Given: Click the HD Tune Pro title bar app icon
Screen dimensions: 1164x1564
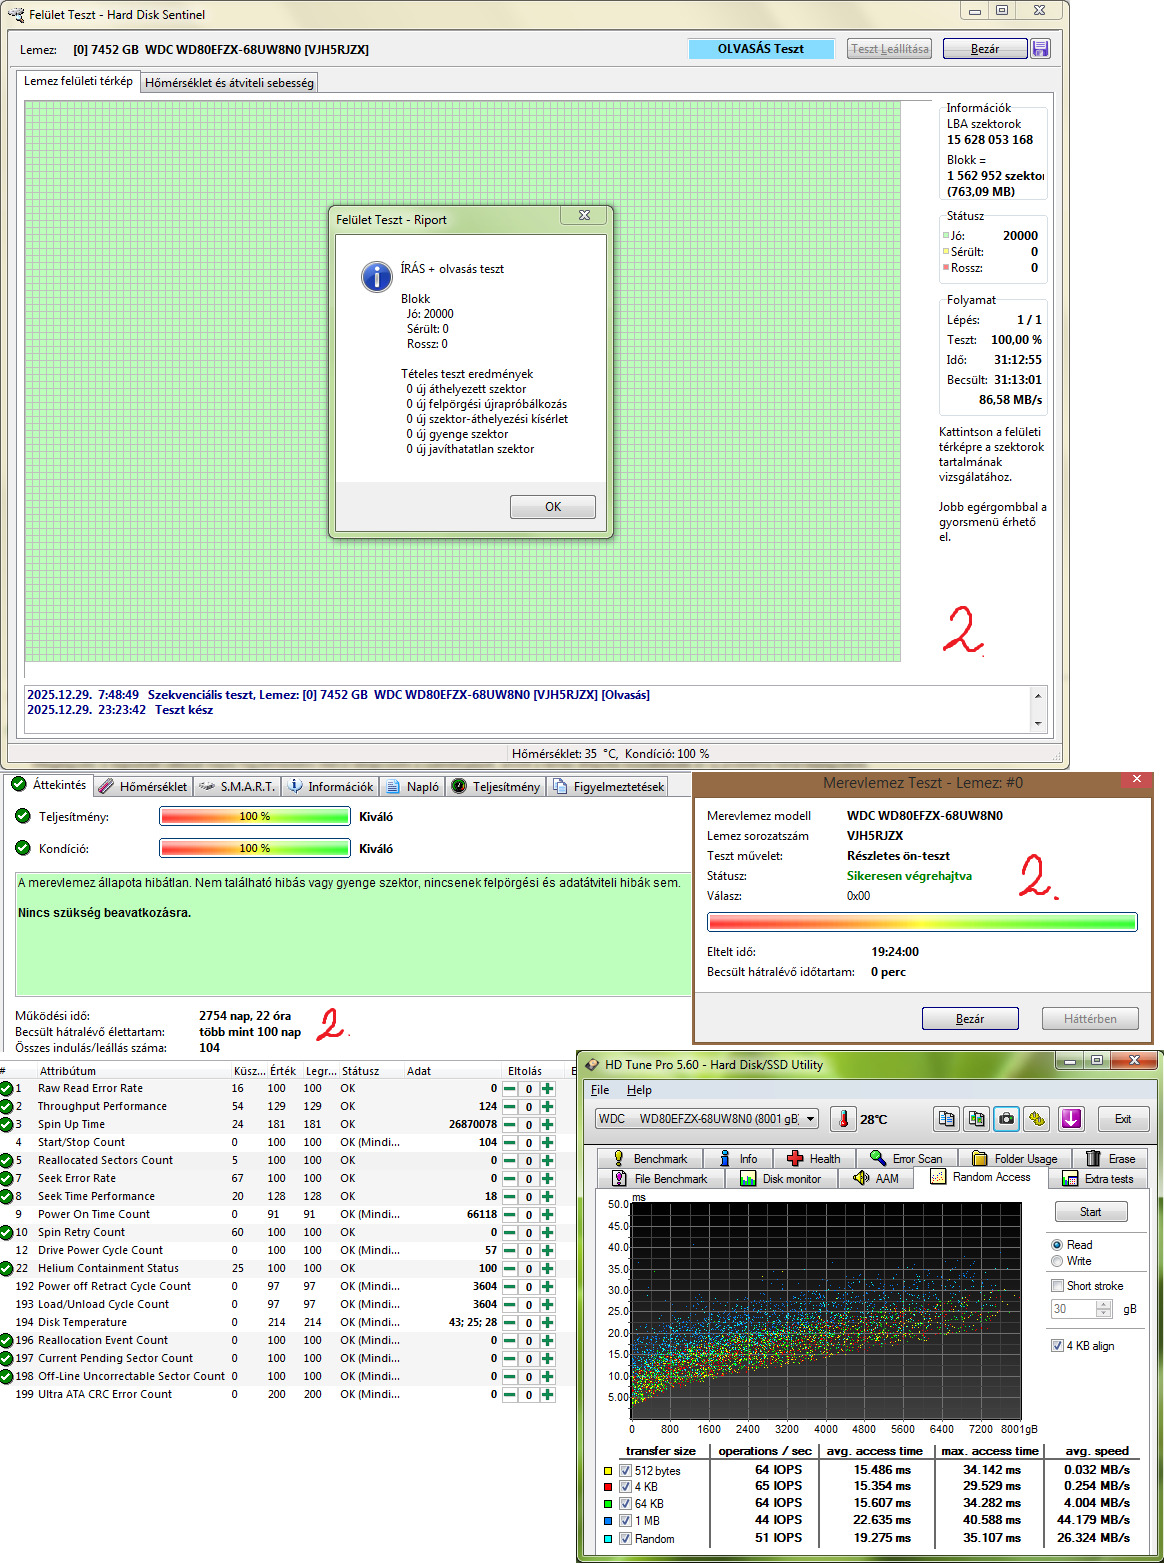Looking at the screenshot, I should (x=592, y=1064).
